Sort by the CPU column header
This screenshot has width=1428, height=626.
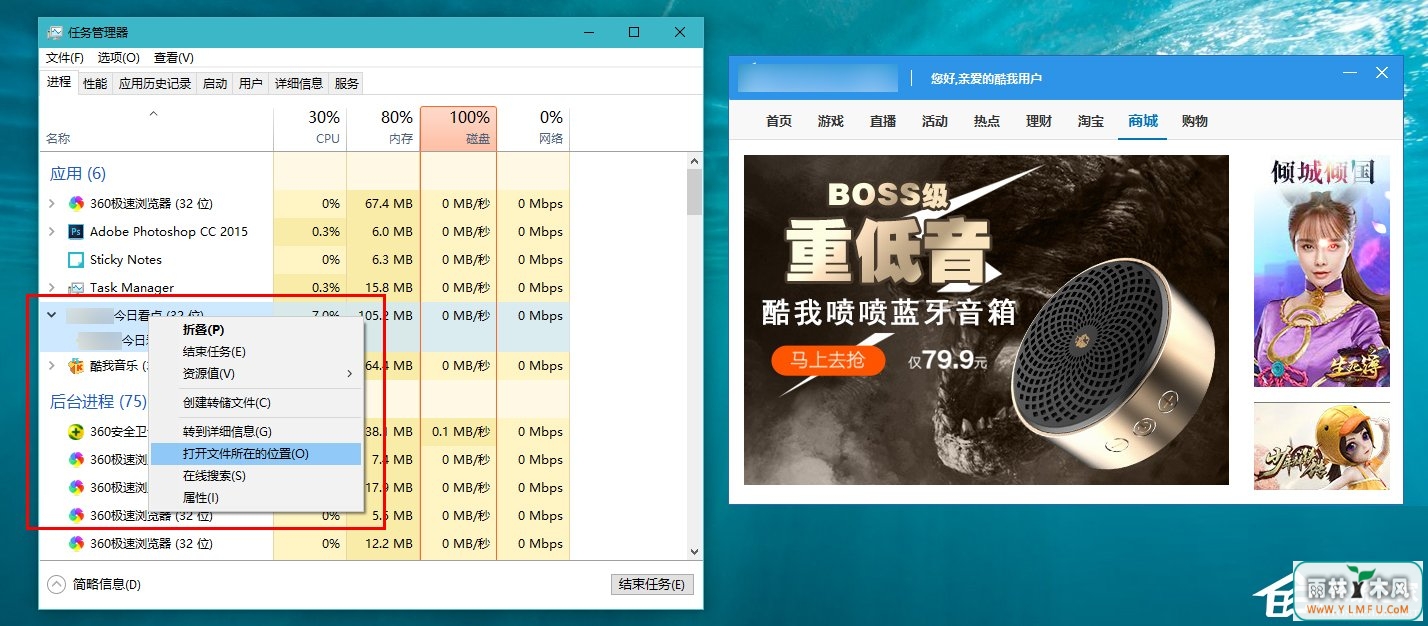[x=310, y=128]
